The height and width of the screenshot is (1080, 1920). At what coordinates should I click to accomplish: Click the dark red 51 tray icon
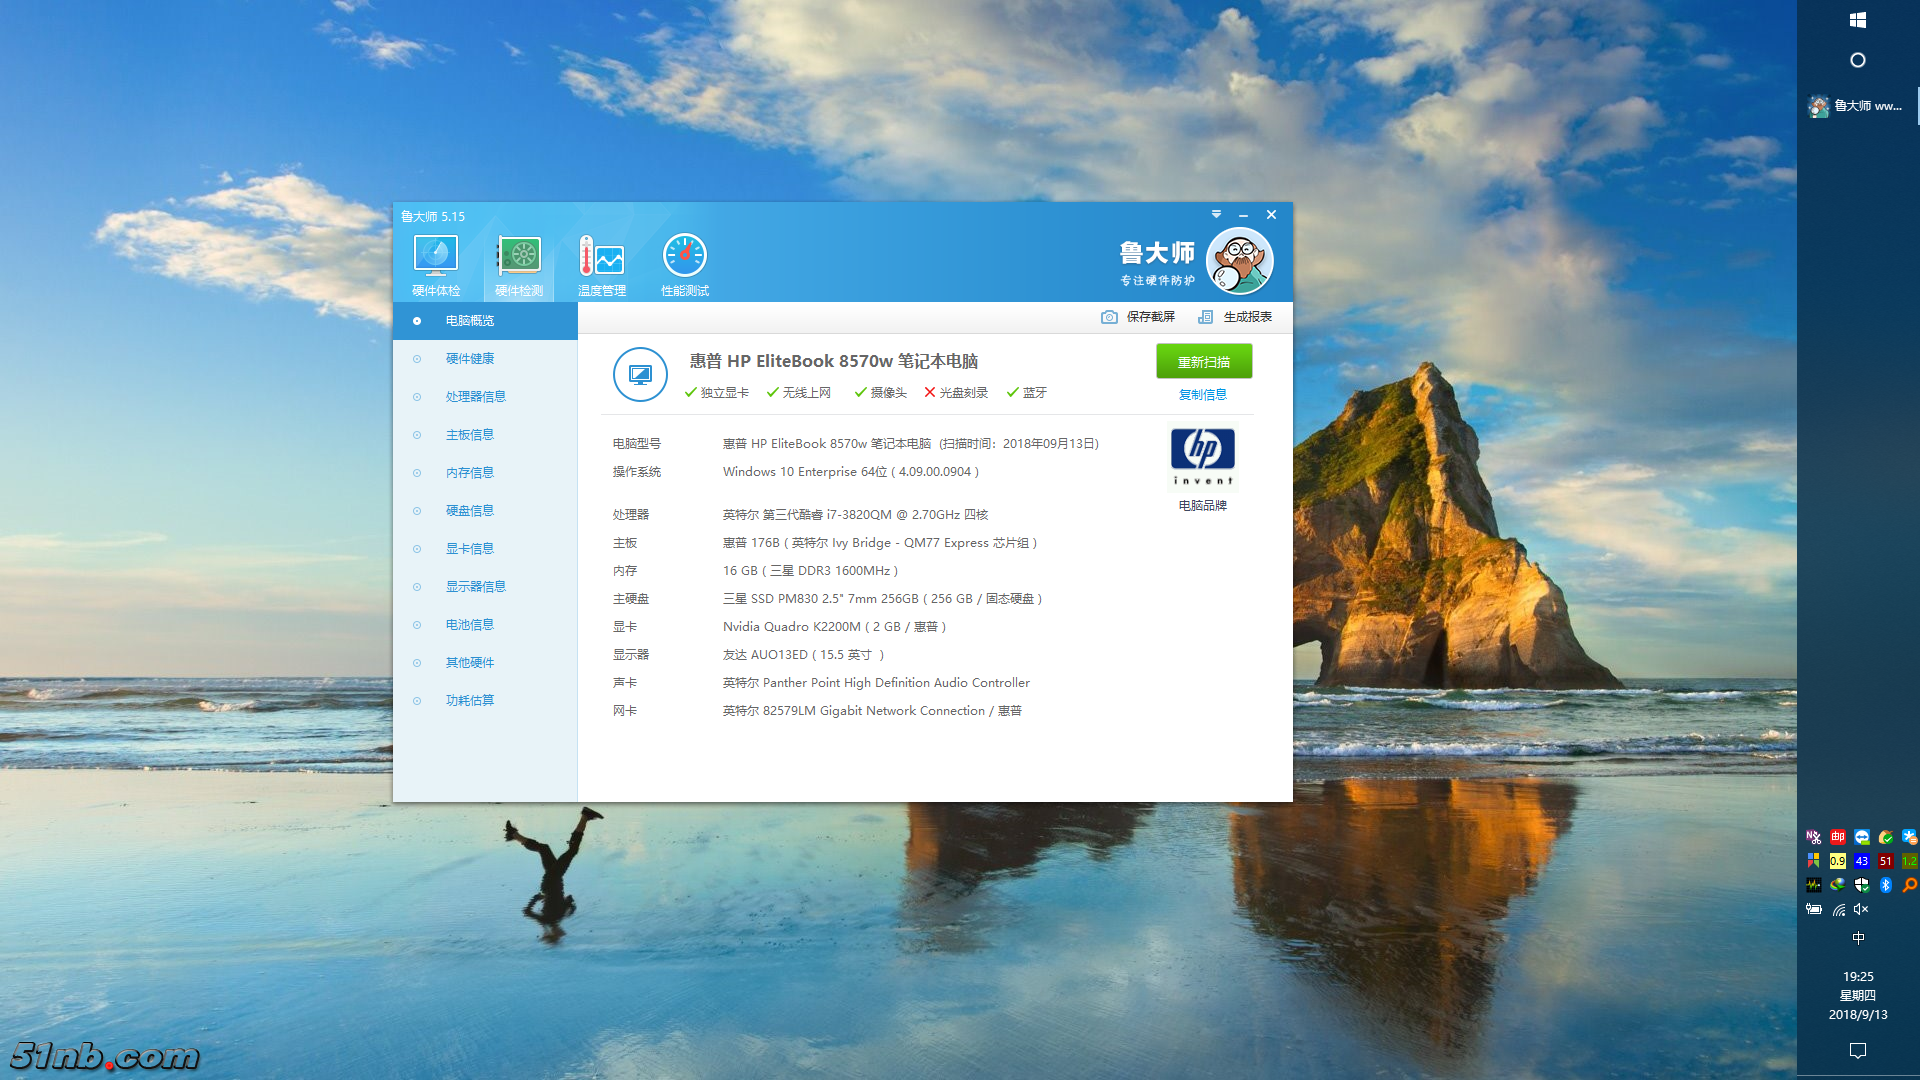point(1886,861)
